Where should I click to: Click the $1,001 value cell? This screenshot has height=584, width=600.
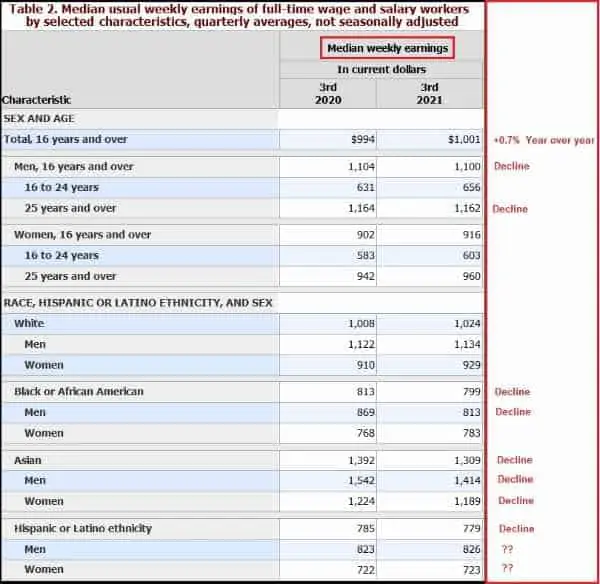tap(430, 139)
